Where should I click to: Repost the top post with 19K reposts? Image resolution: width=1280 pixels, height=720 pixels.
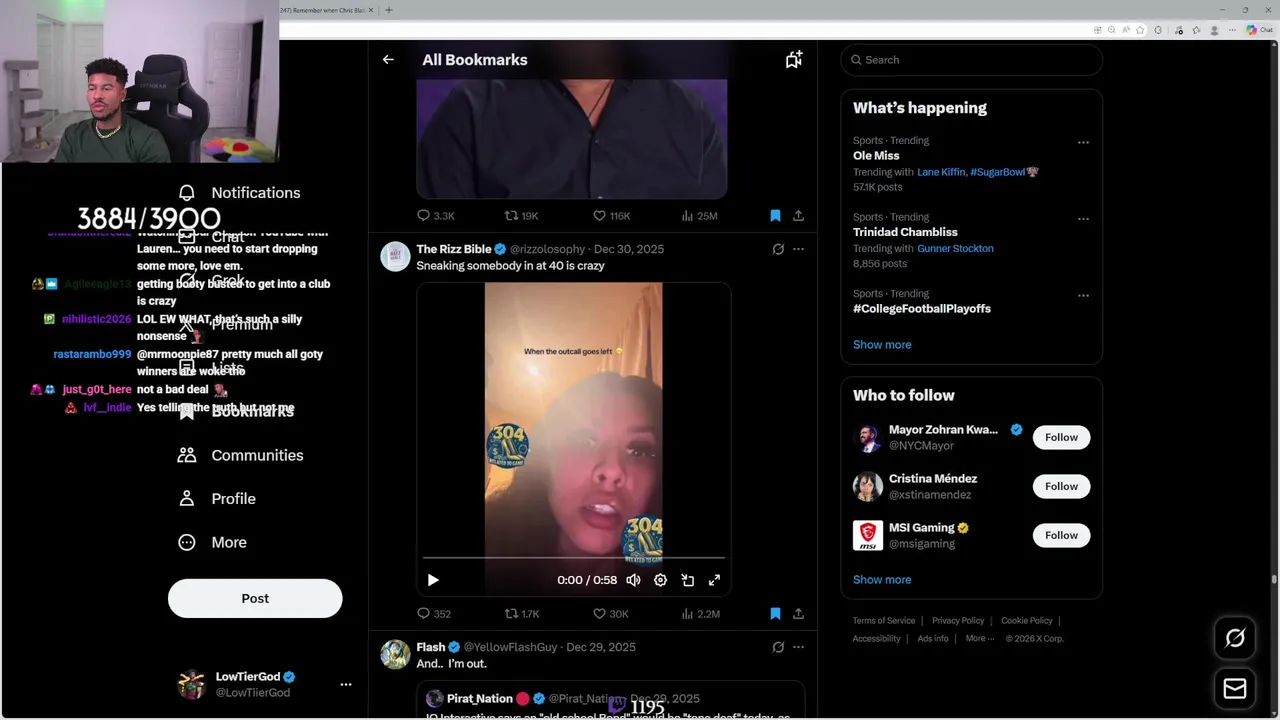click(521, 215)
